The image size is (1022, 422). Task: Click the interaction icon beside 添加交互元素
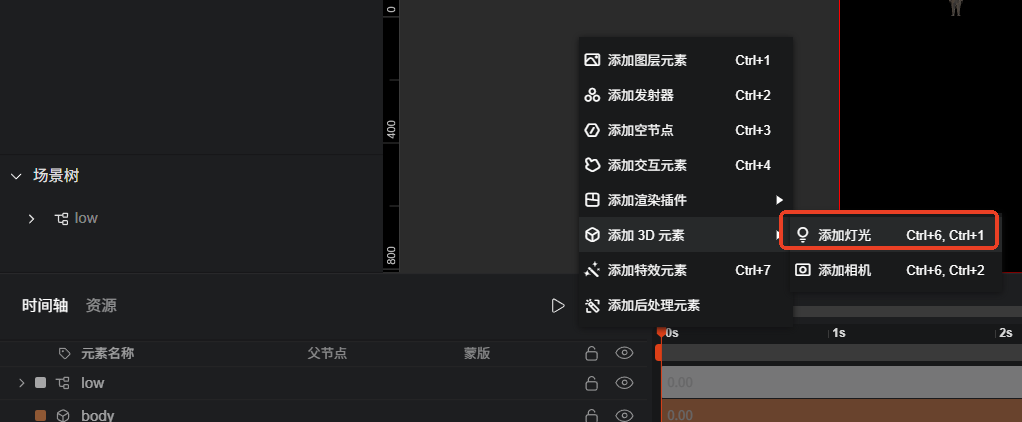[x=592, y=165]
